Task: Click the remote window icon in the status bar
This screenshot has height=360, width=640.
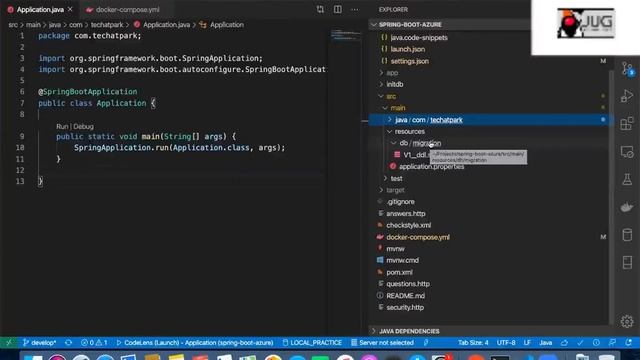Action: 9,342
